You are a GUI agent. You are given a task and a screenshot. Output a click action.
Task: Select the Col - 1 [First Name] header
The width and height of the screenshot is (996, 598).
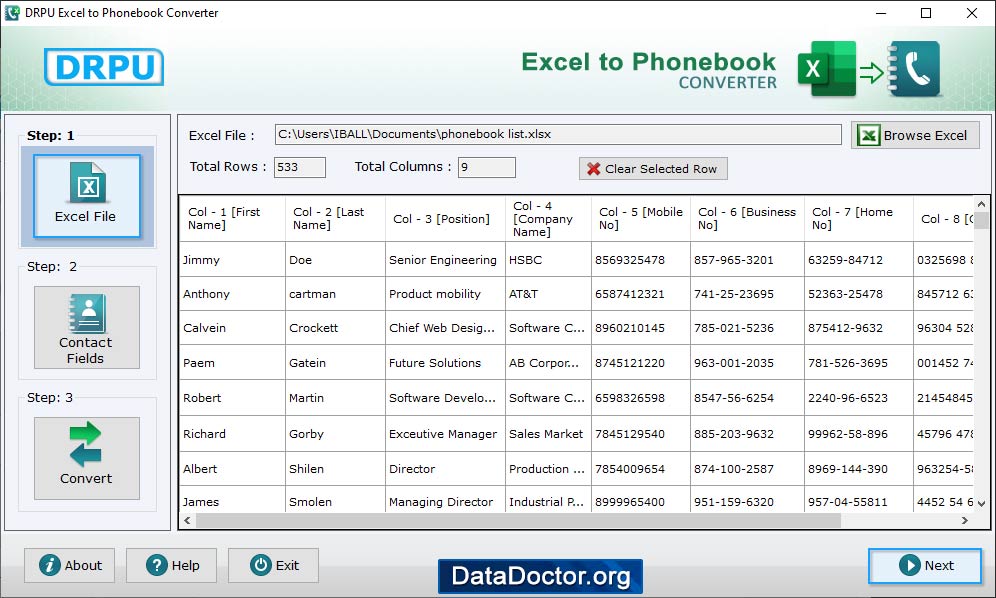pyautogui.click(x=232, y=219)
